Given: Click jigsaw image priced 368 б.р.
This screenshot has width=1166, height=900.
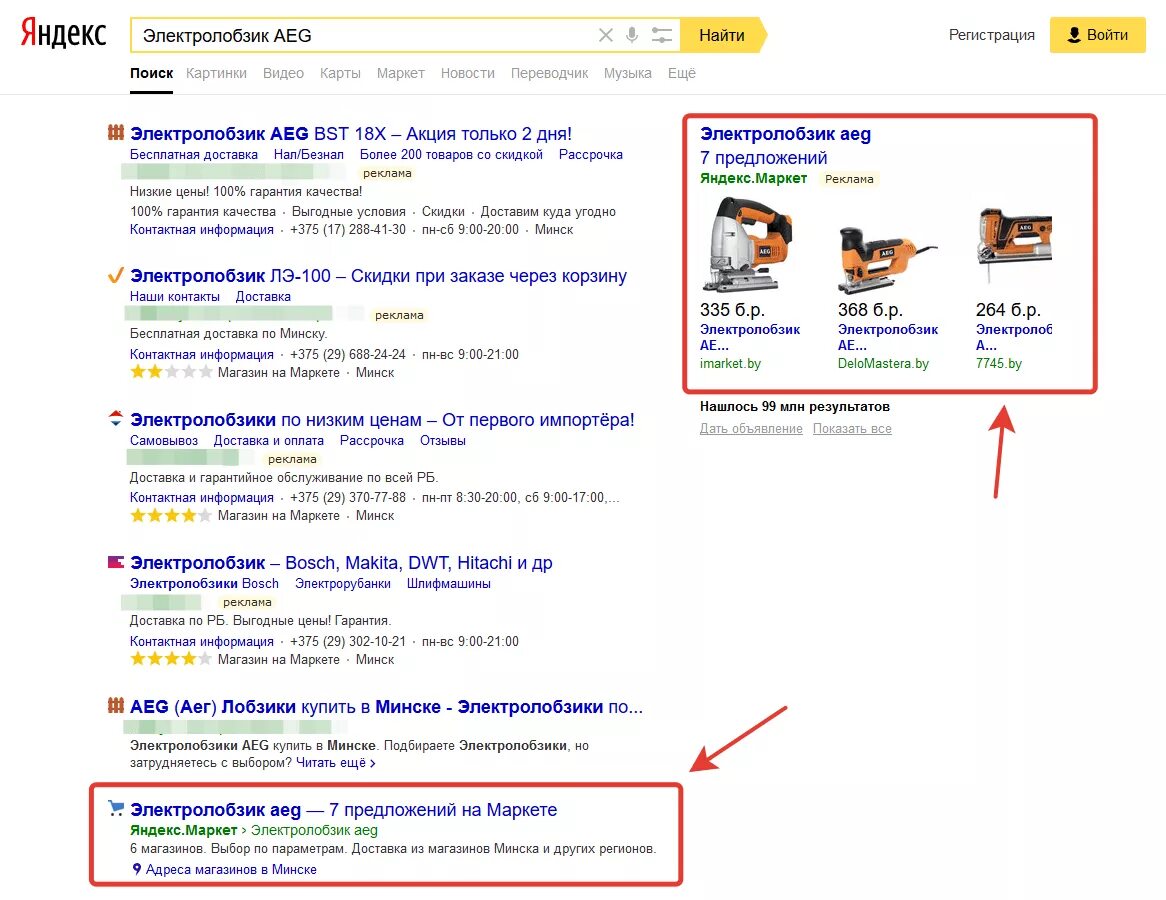Looking at the screenshot, I should (887, 259).
